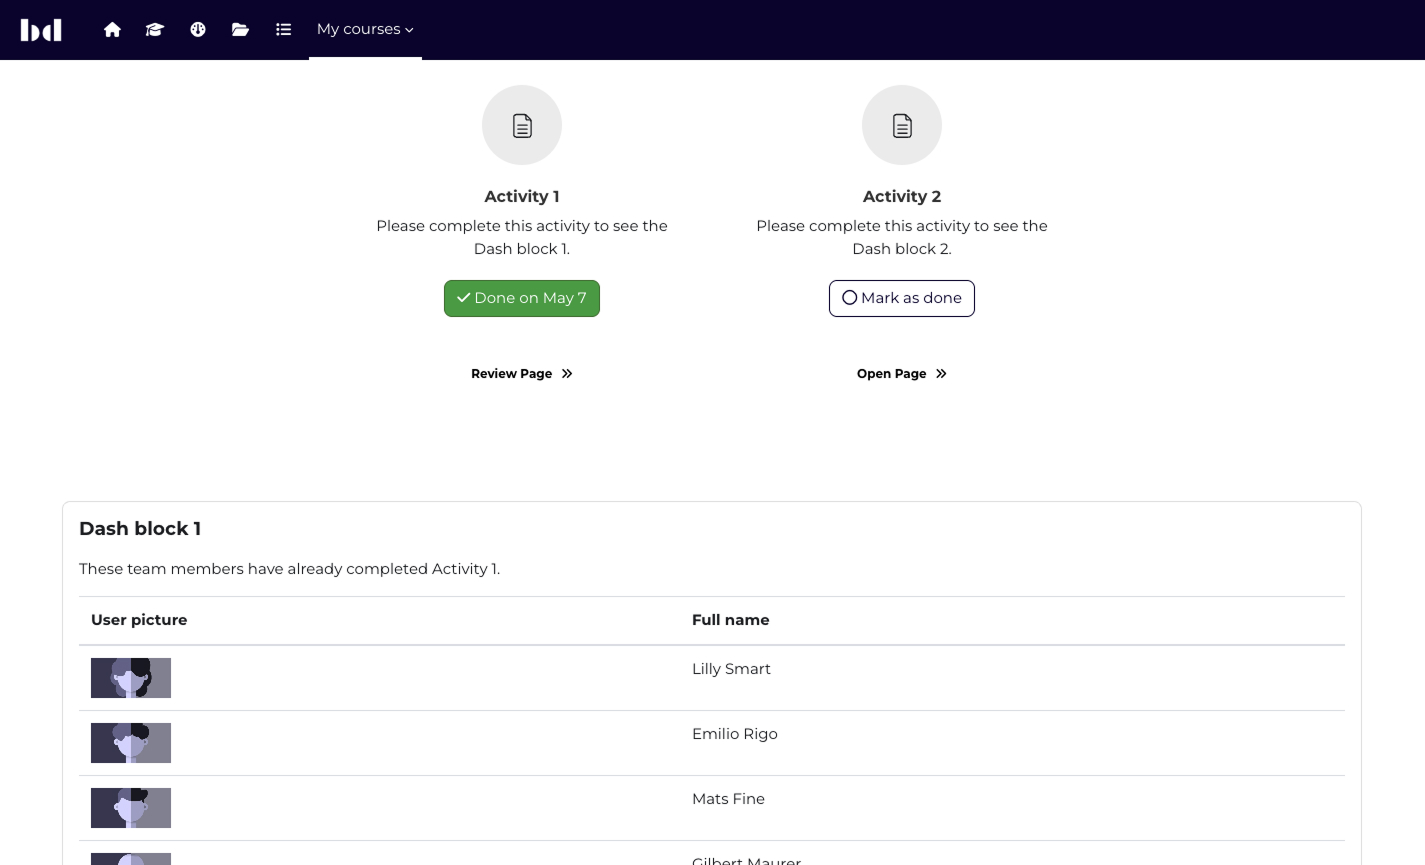This screenshot has height=865, width=1425.
Task: Go to Home via house icon
Action: [112, 30]
